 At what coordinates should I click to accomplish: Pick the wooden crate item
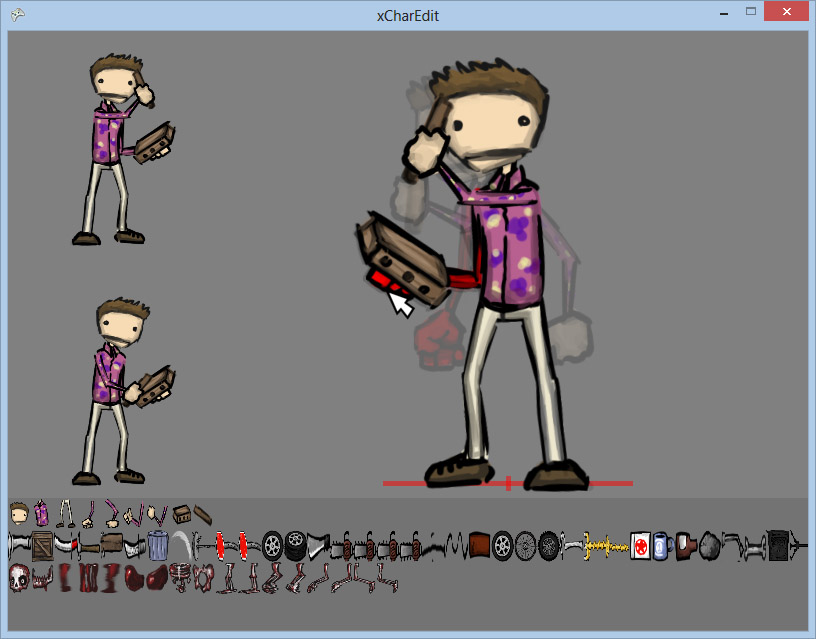pos(43,546)
